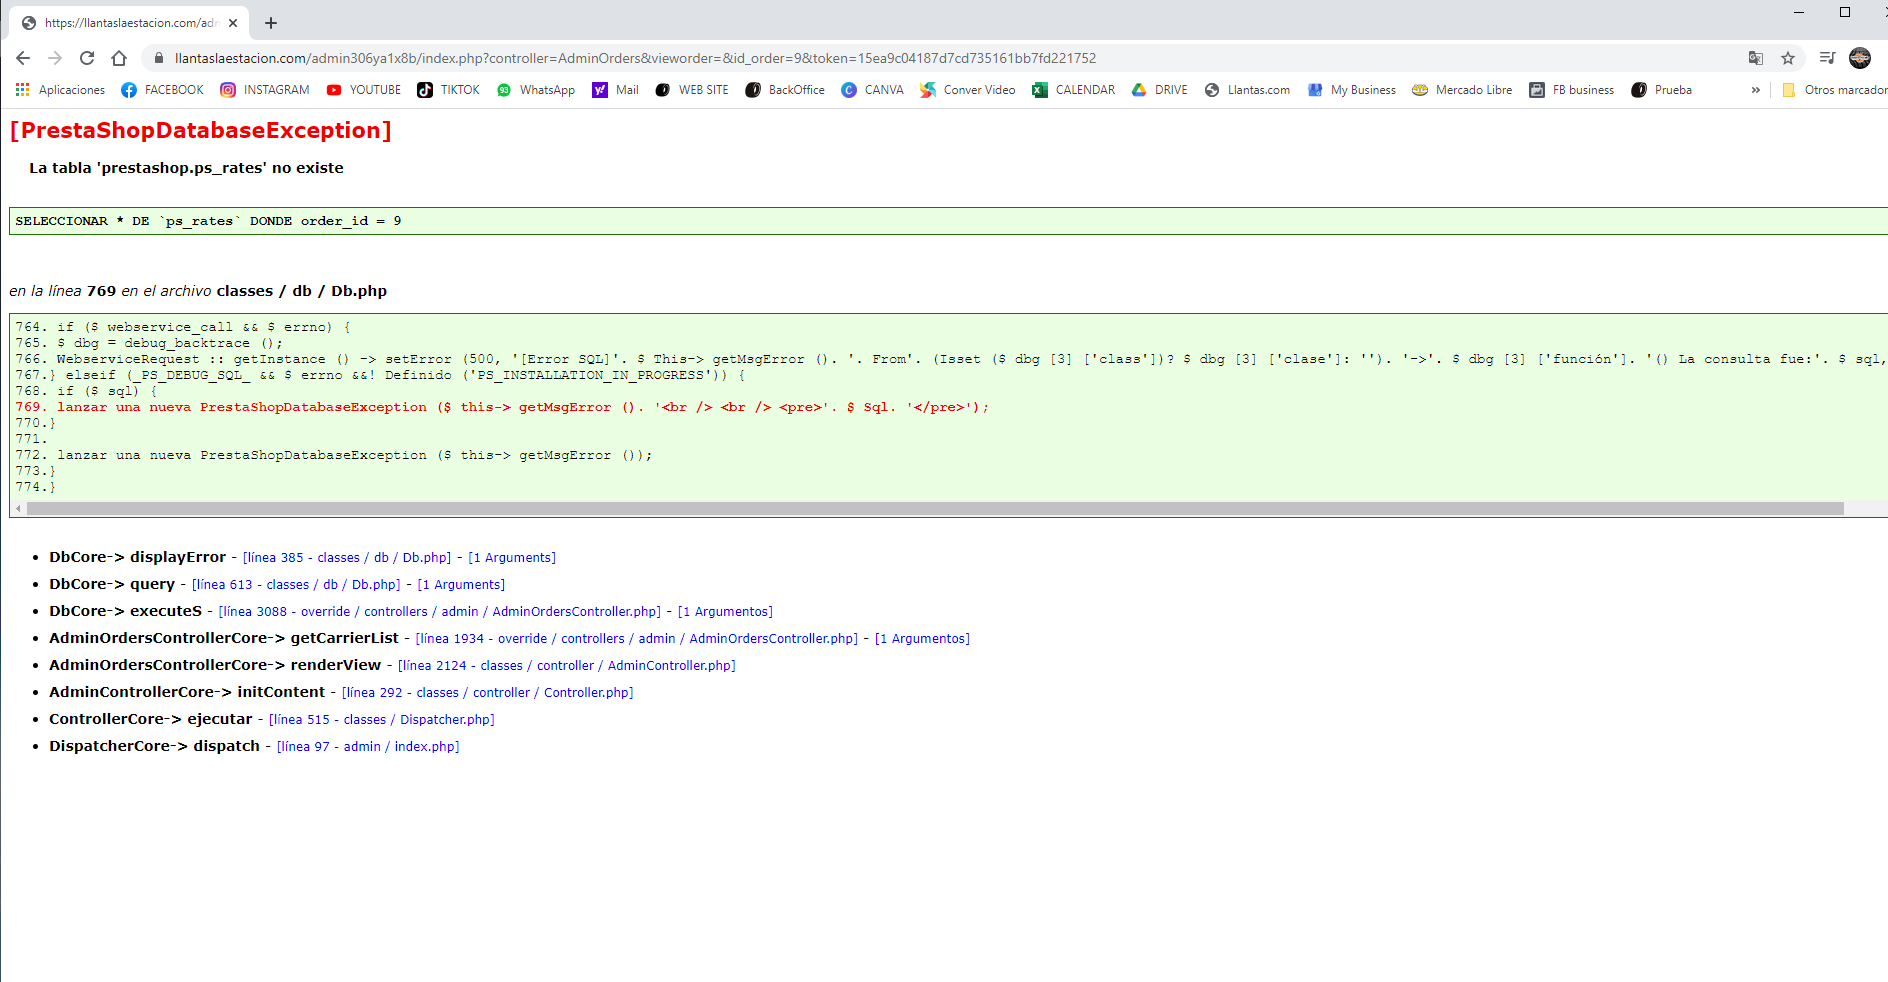Click the code block horizontal scrollbar
Viewport: 1888px width, 982px height.
[935, 509]
